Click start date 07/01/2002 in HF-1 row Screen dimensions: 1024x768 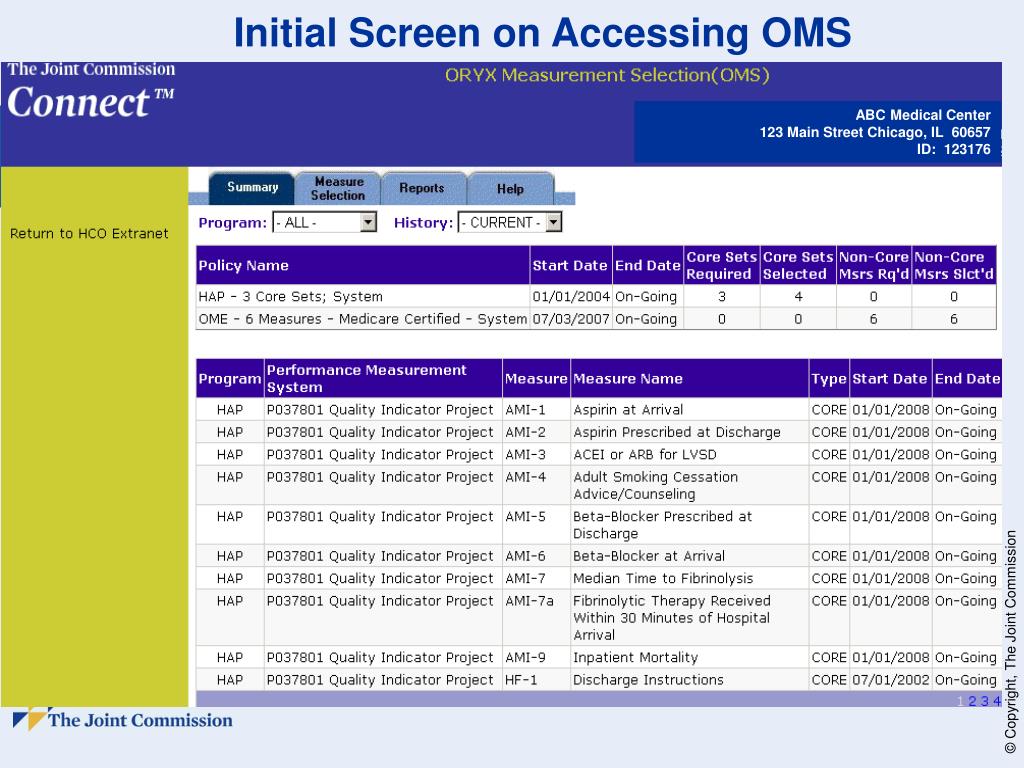point(890,680)
